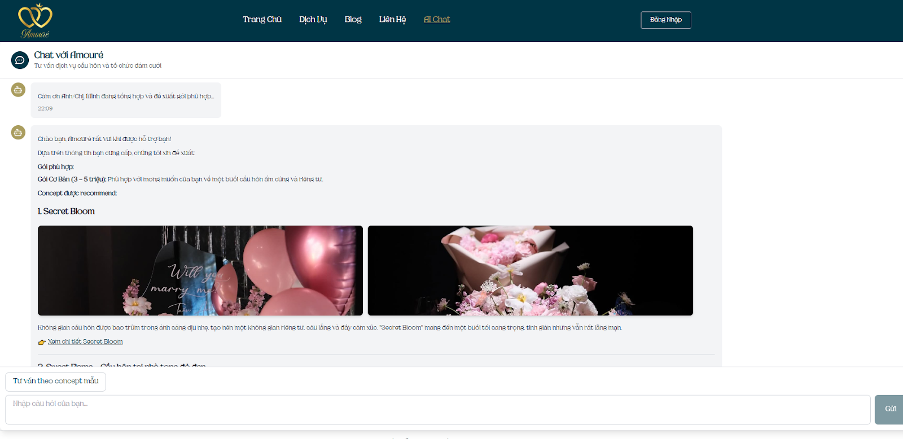Go to Trang Chủ page
This screenshot has width=904, height=440.
coord(262,19)
